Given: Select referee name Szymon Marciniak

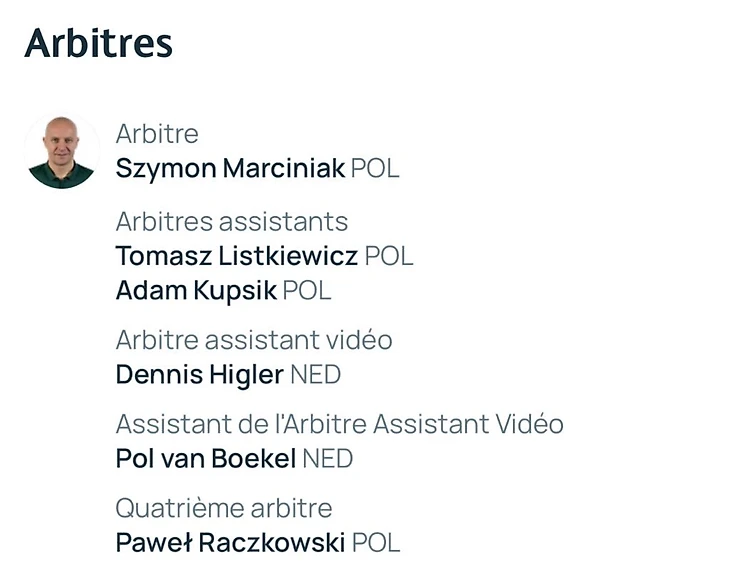Looking at the screenshot, I should pyautogui.click(x=230, y=168).
